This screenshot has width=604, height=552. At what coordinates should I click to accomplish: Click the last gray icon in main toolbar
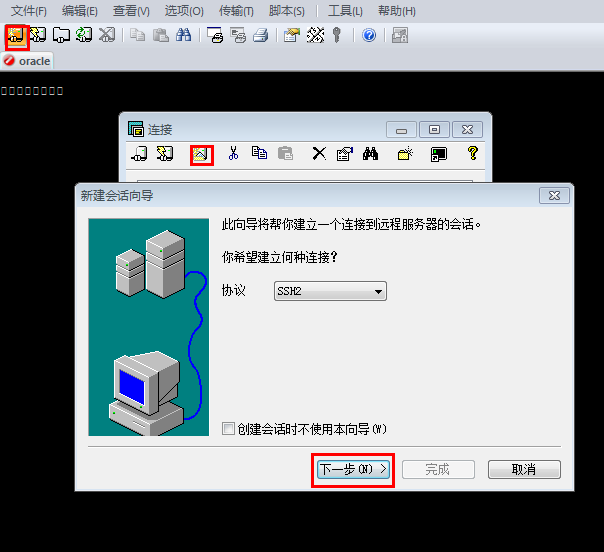[400, 35]
